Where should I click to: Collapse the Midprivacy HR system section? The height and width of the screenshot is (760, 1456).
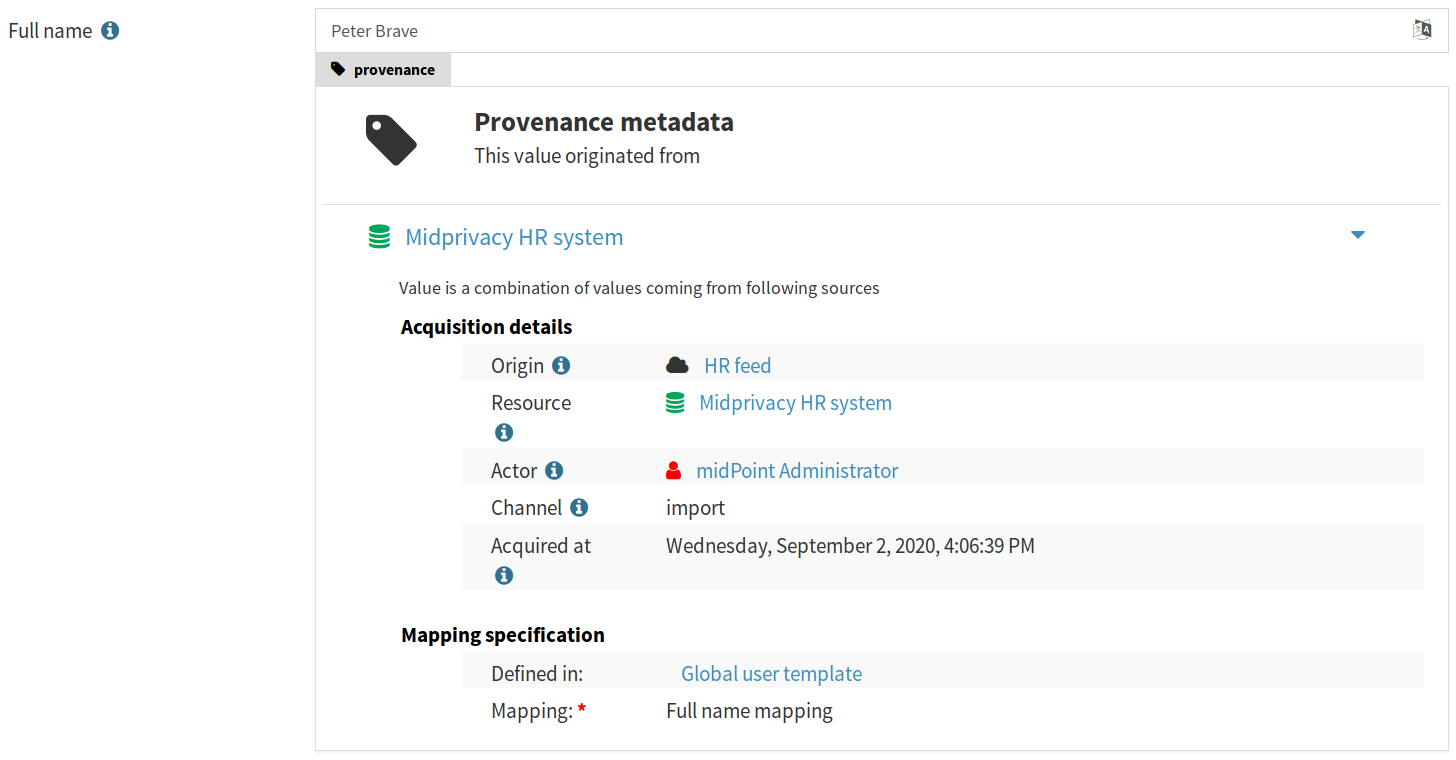(1358, 234)
